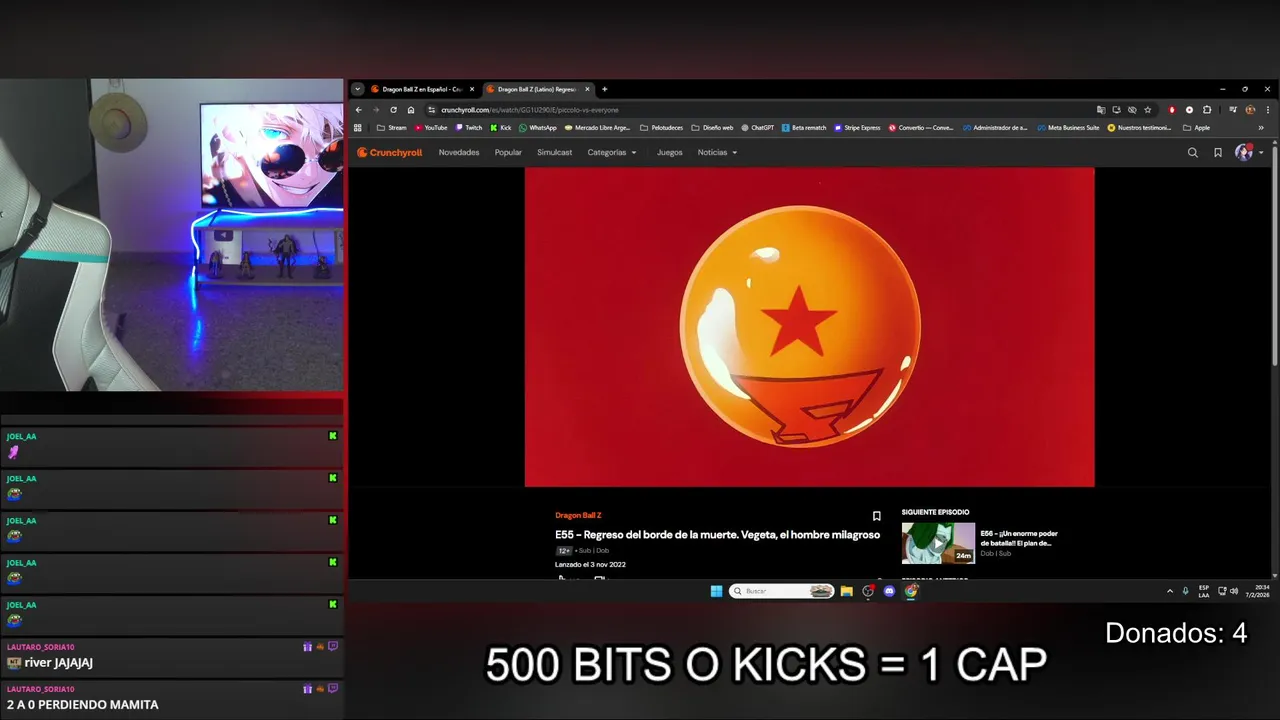Open the Chrome profile avatar
This screenshot has height=720, width=1280.
(x=1250, y=110)
